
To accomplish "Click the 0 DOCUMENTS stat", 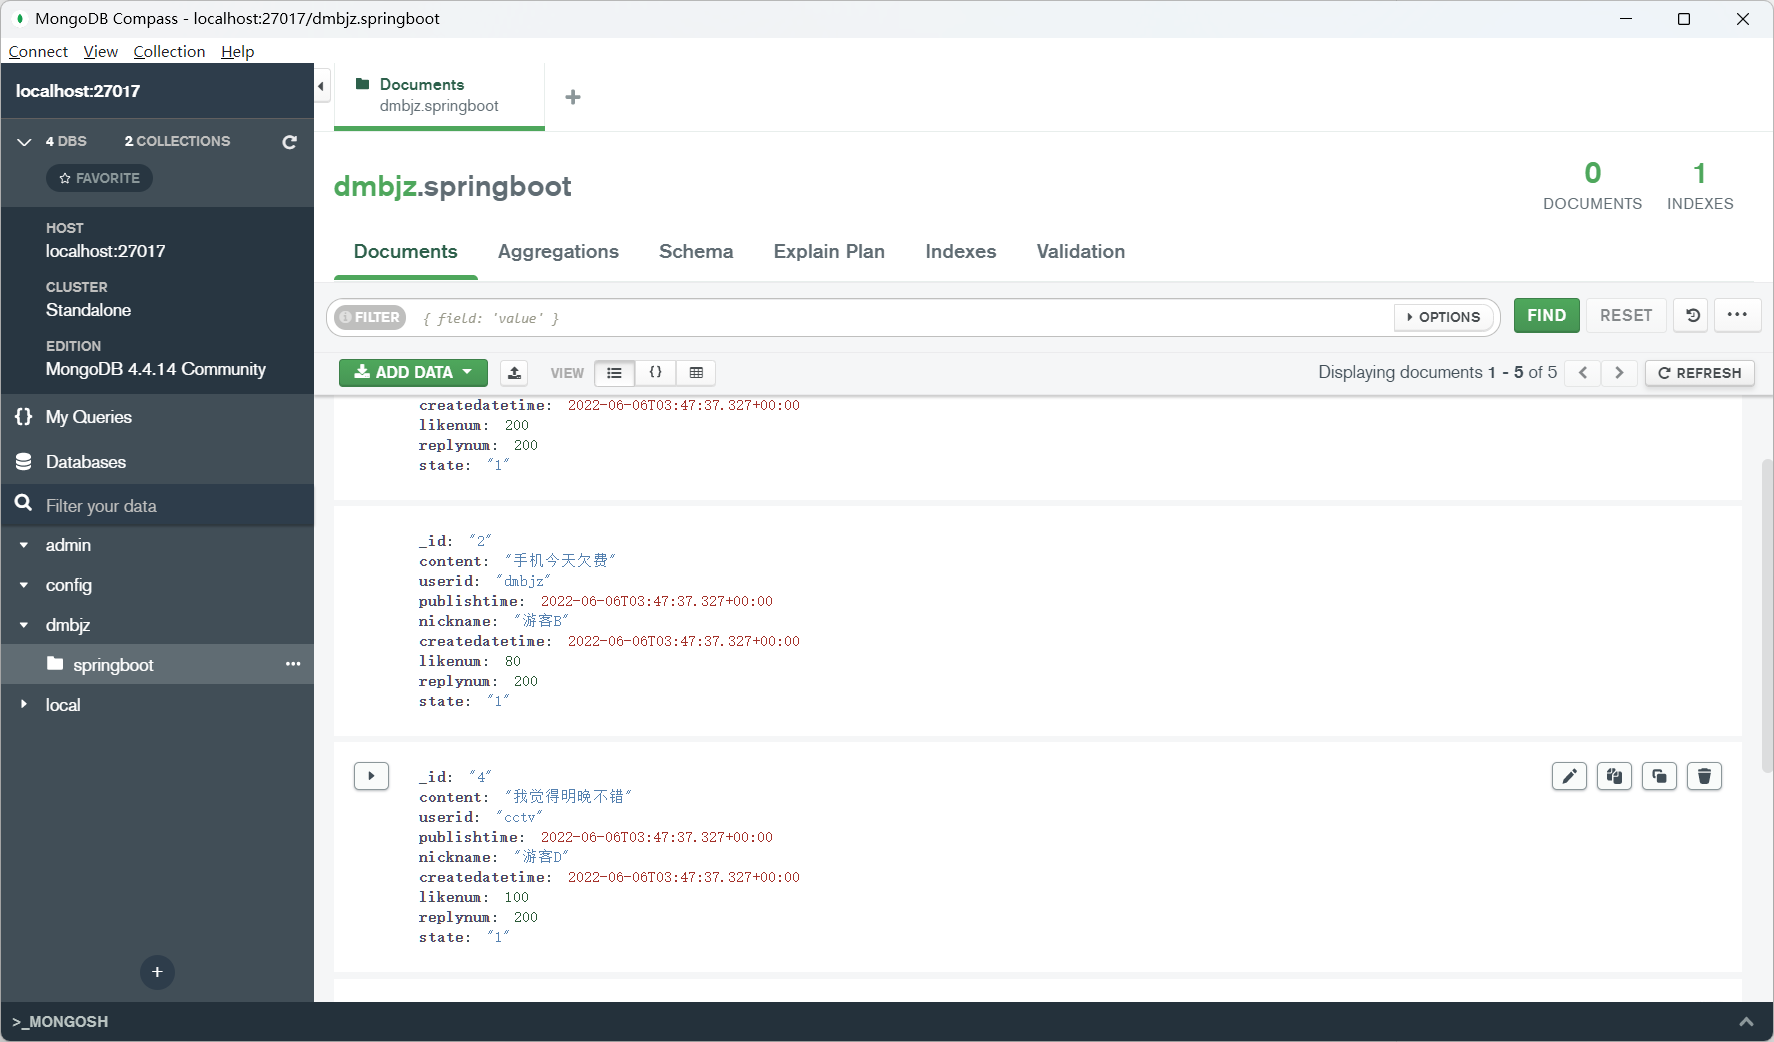I will [x=1592, y=186].
